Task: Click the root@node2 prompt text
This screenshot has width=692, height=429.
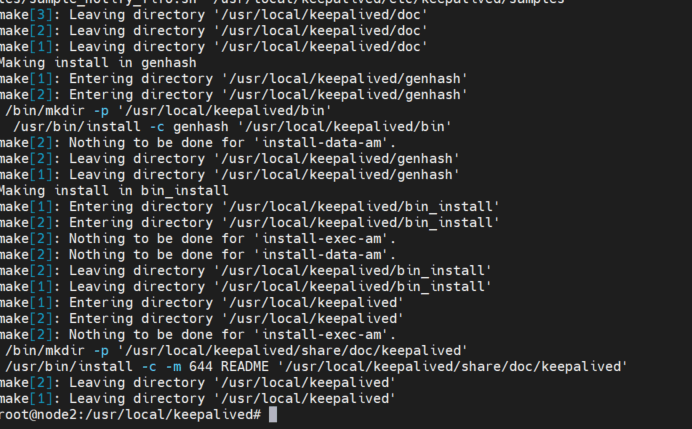Action: click(x=130, y=414)
